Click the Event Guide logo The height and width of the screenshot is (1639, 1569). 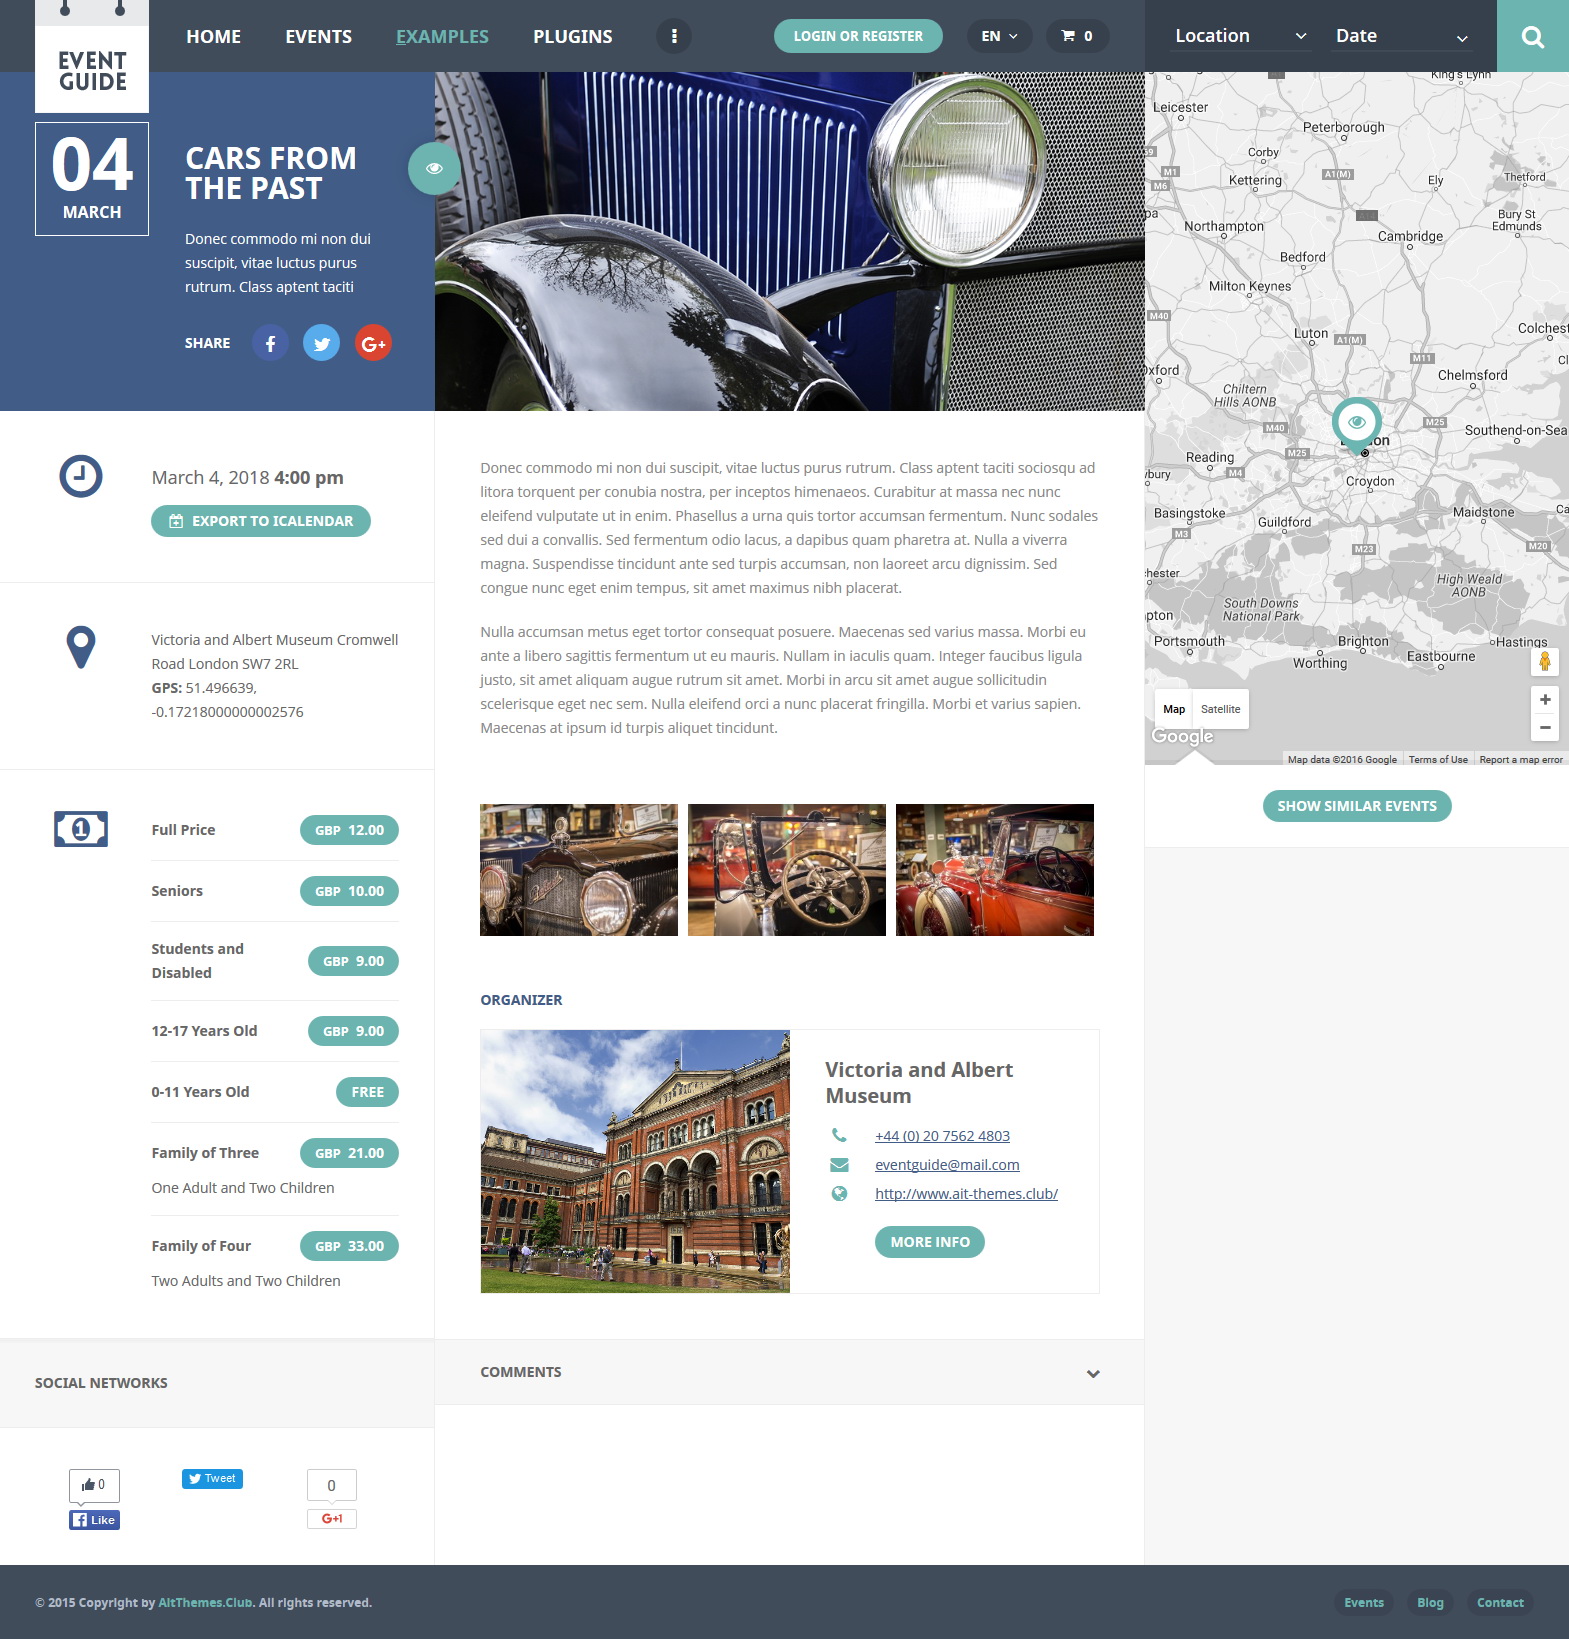(x=92, y=56)
